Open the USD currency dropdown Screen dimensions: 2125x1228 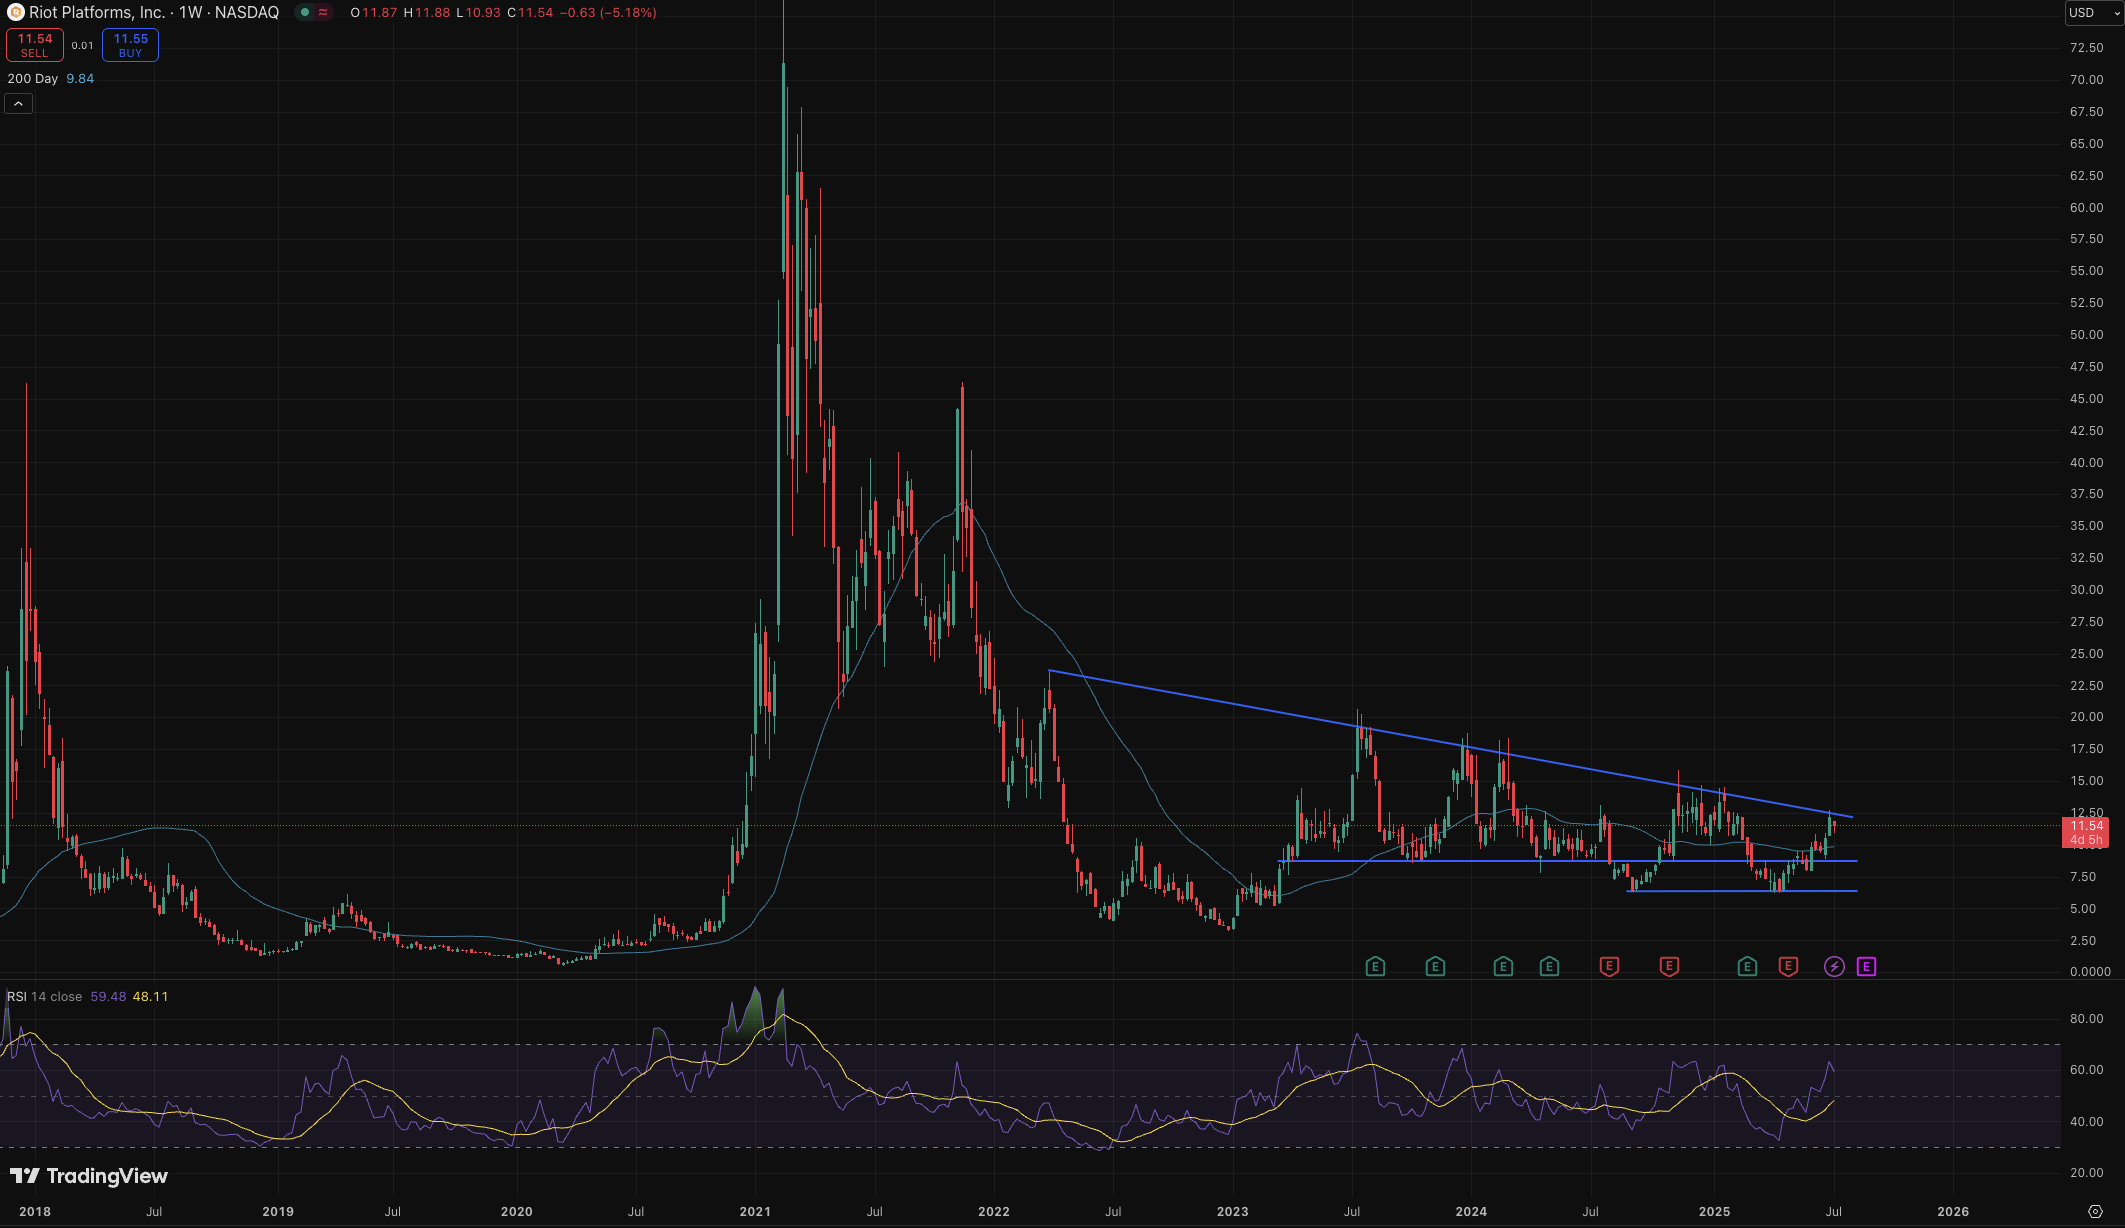(2090, 13)
